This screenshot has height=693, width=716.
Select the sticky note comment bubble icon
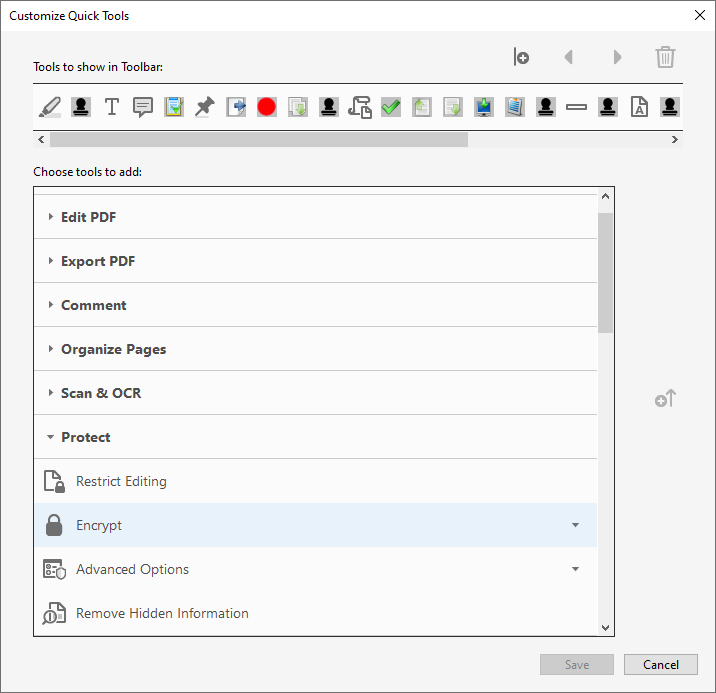143,107
